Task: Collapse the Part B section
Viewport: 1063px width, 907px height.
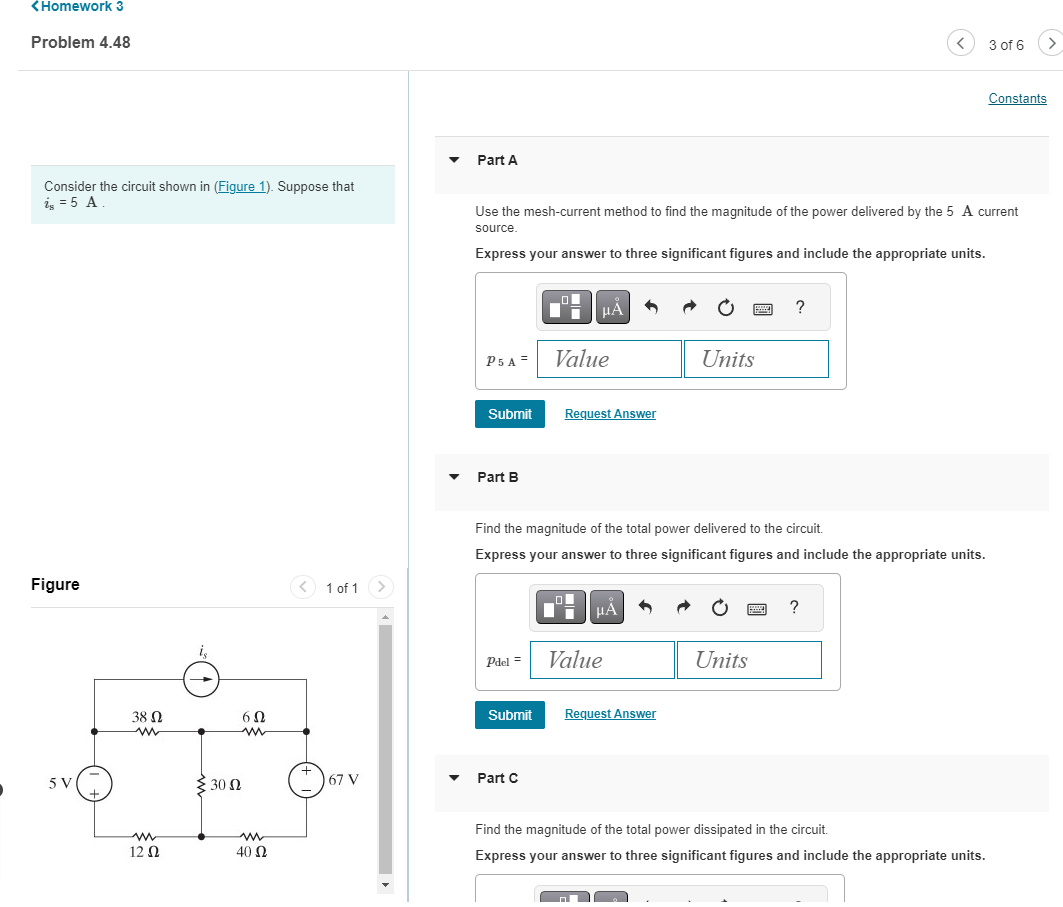Action: 453,477
